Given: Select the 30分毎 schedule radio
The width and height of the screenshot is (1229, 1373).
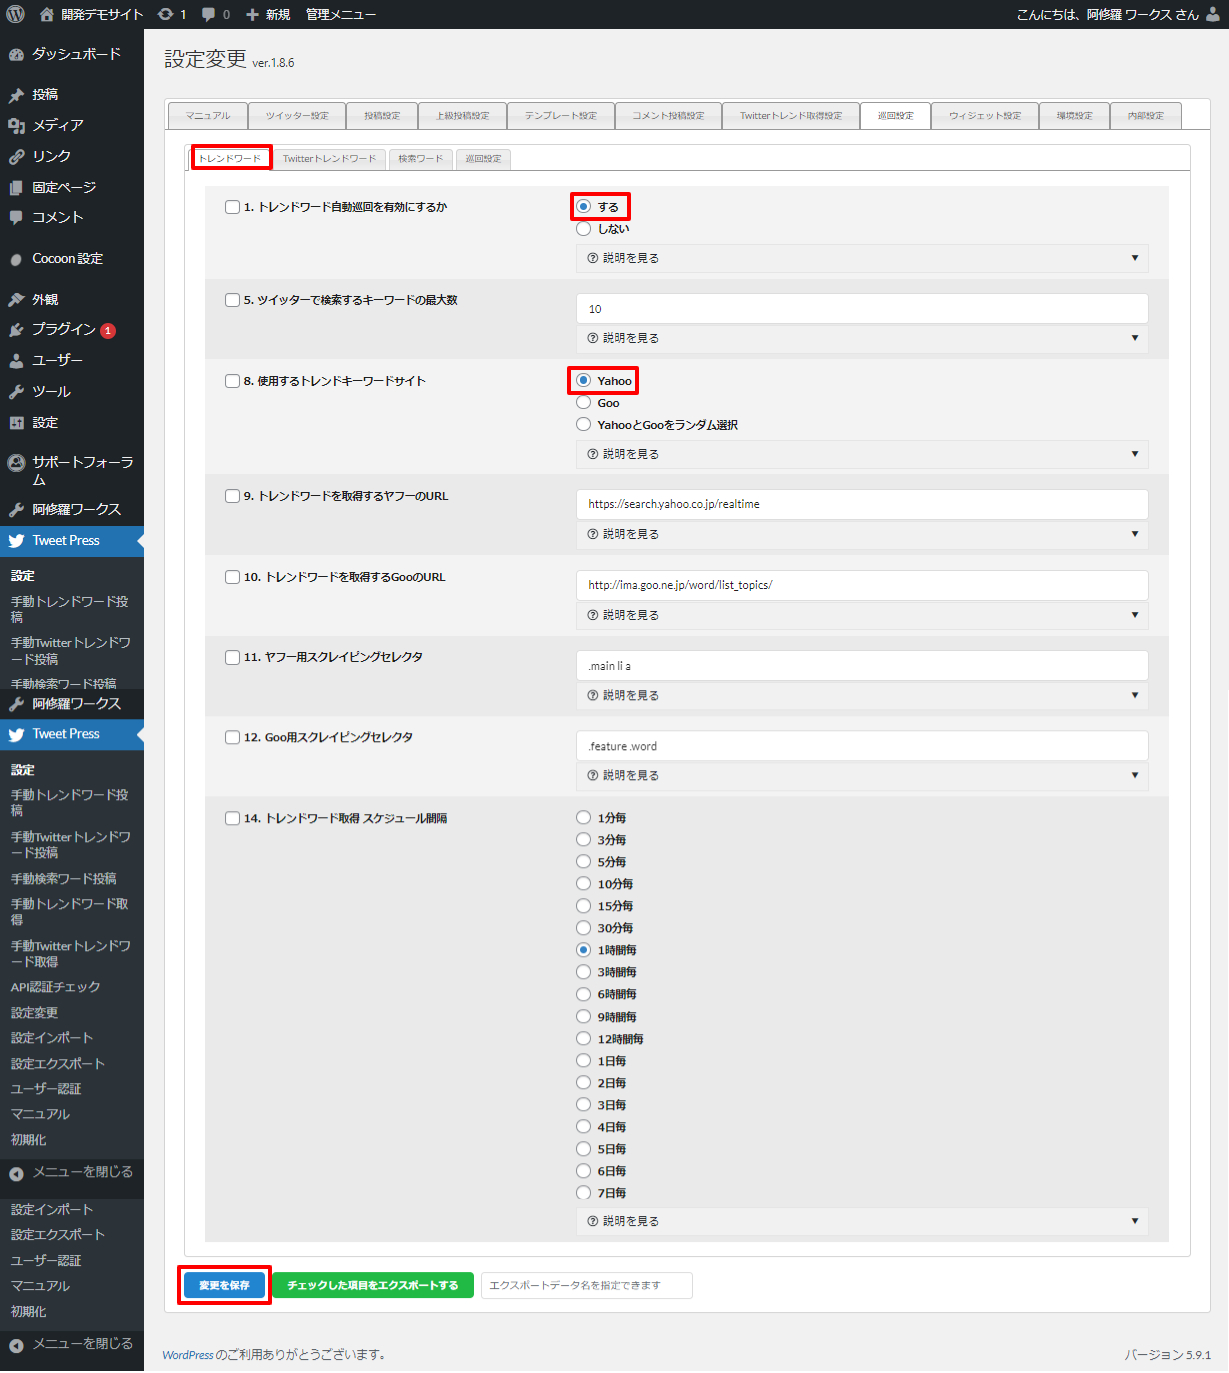Looking at the screenshot, I should pos(584,928).
